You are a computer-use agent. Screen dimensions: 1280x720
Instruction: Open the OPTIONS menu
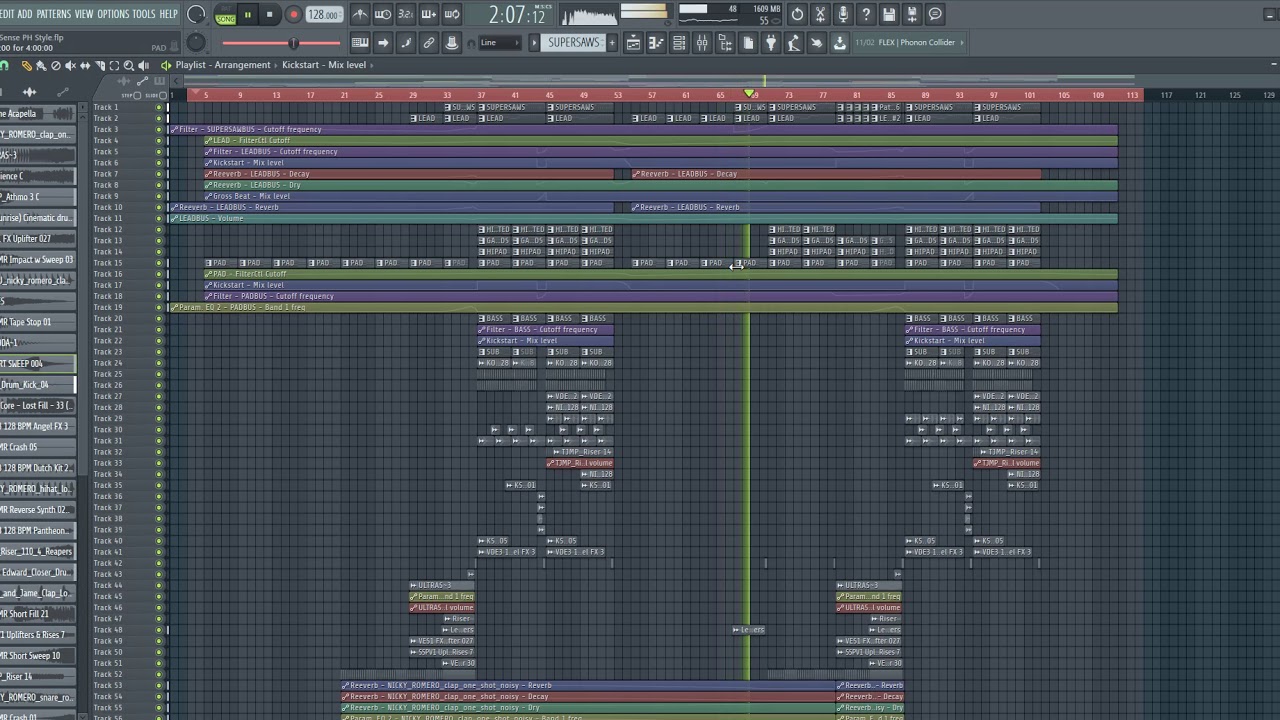tap(113, 14)
